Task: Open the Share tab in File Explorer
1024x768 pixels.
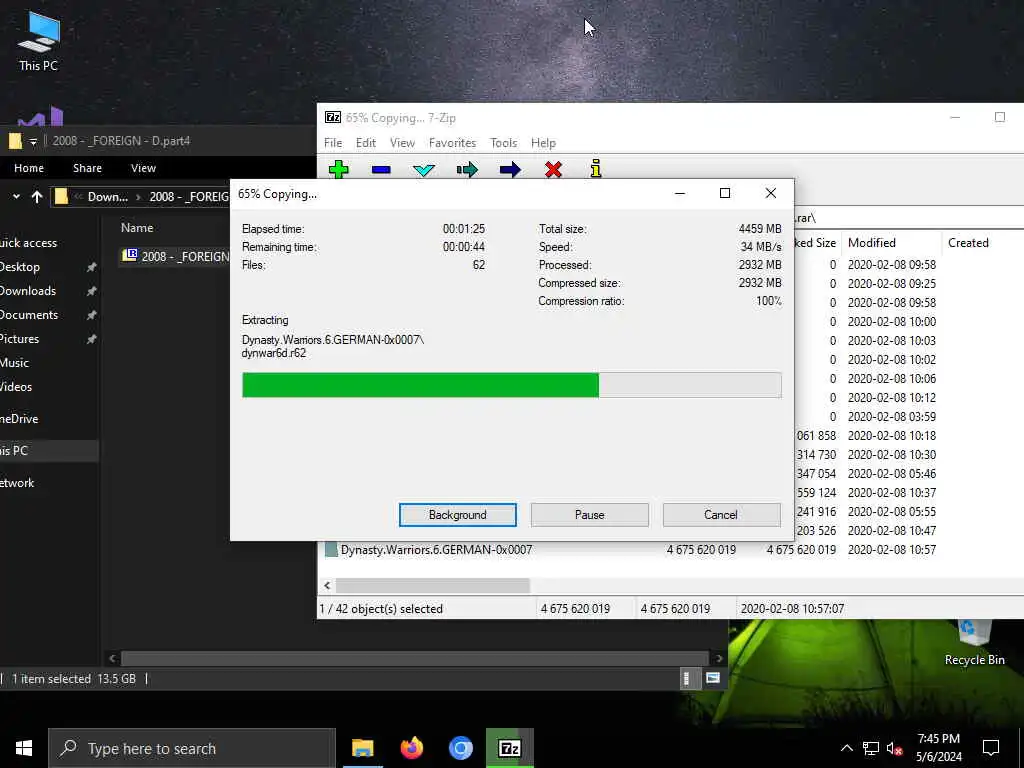Action: coord(88,168)
